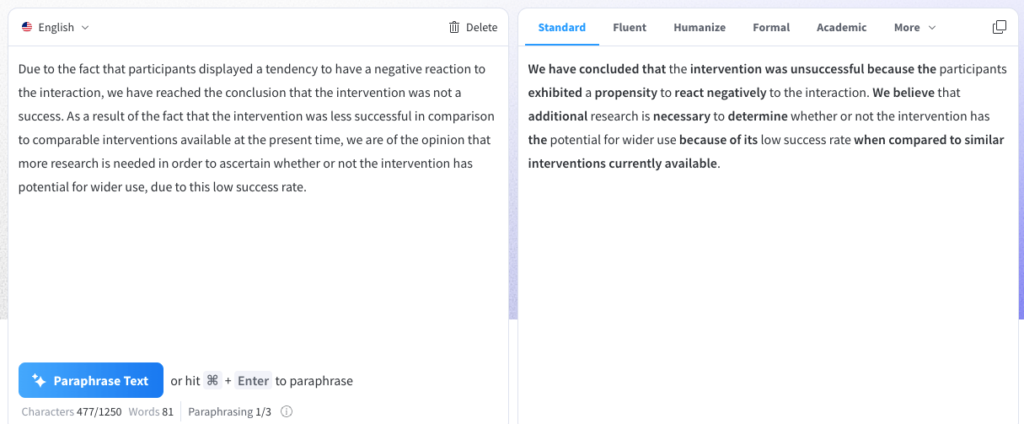
Task: Expand the More modes dropdown
Action: click(914, 28)
